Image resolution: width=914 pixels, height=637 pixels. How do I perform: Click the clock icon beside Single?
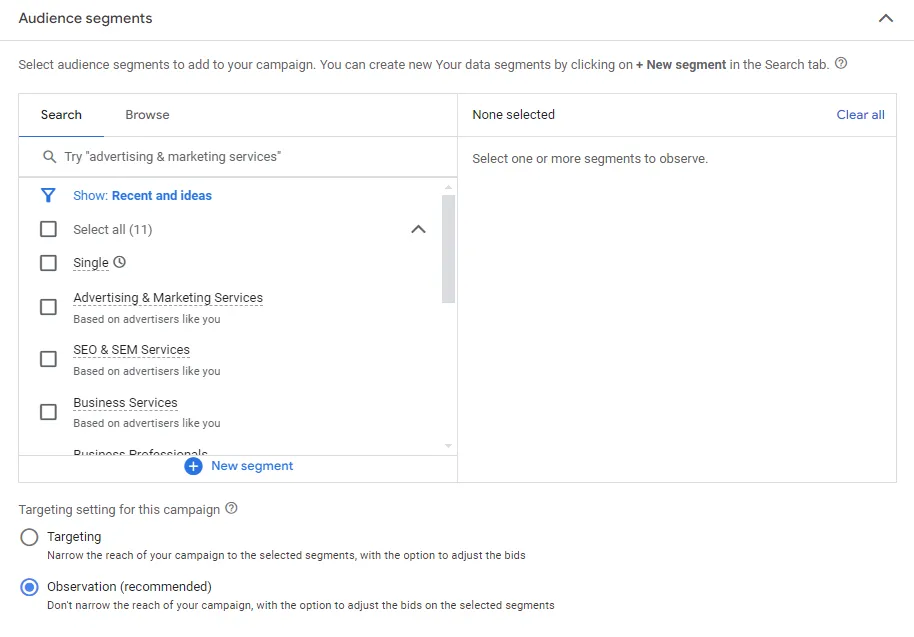(x=120, y=262)
